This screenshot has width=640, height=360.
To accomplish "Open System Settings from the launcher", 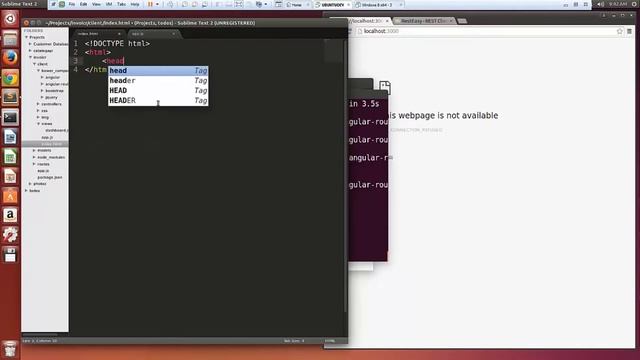I will tap(10, 235).
